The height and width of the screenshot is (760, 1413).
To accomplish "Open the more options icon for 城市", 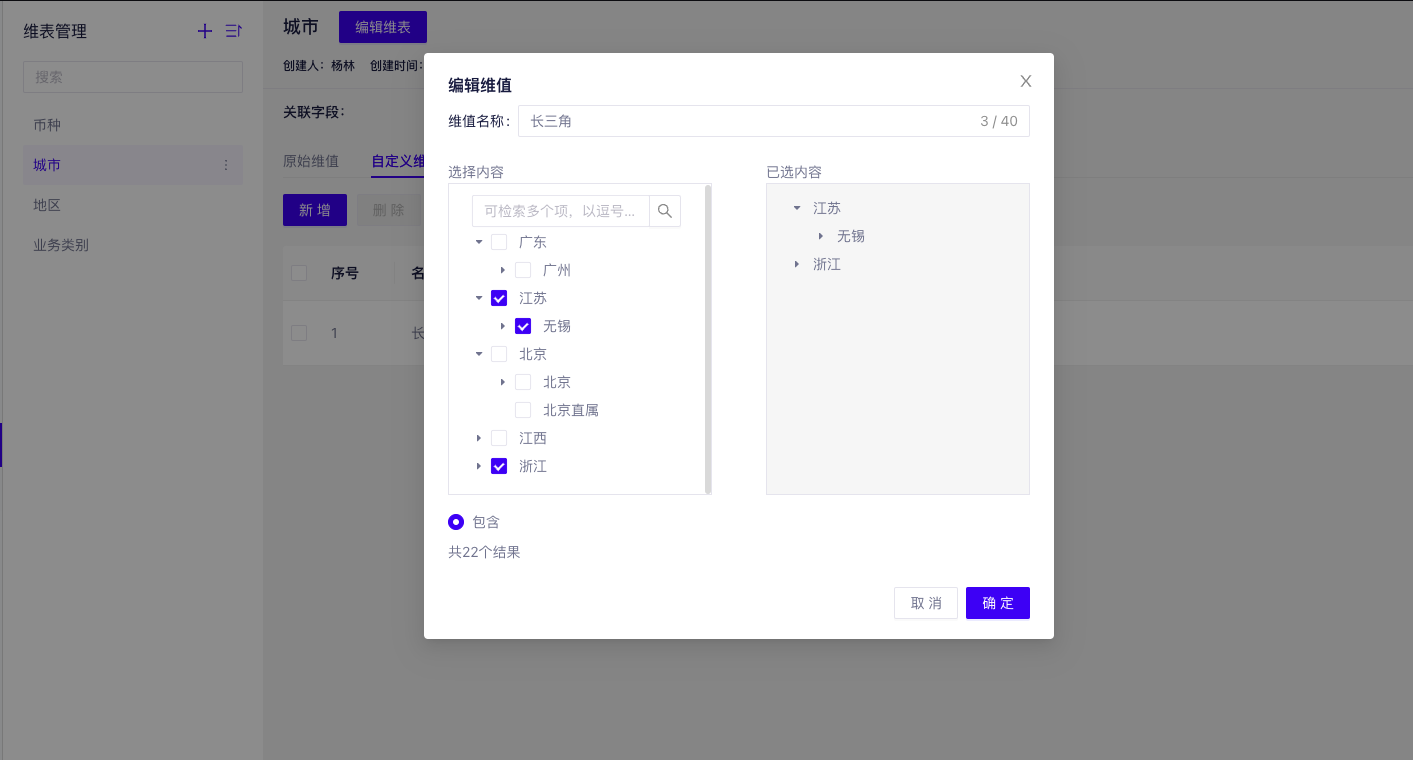I will click(x=226, y=165).
